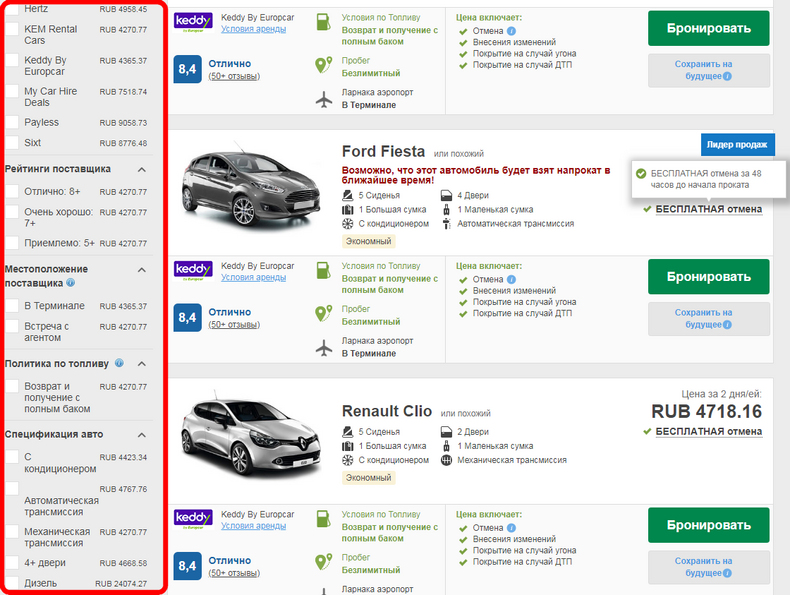Click the price 'RUB 4718.16'
This screenshot has width=790, height=595.
706,412
